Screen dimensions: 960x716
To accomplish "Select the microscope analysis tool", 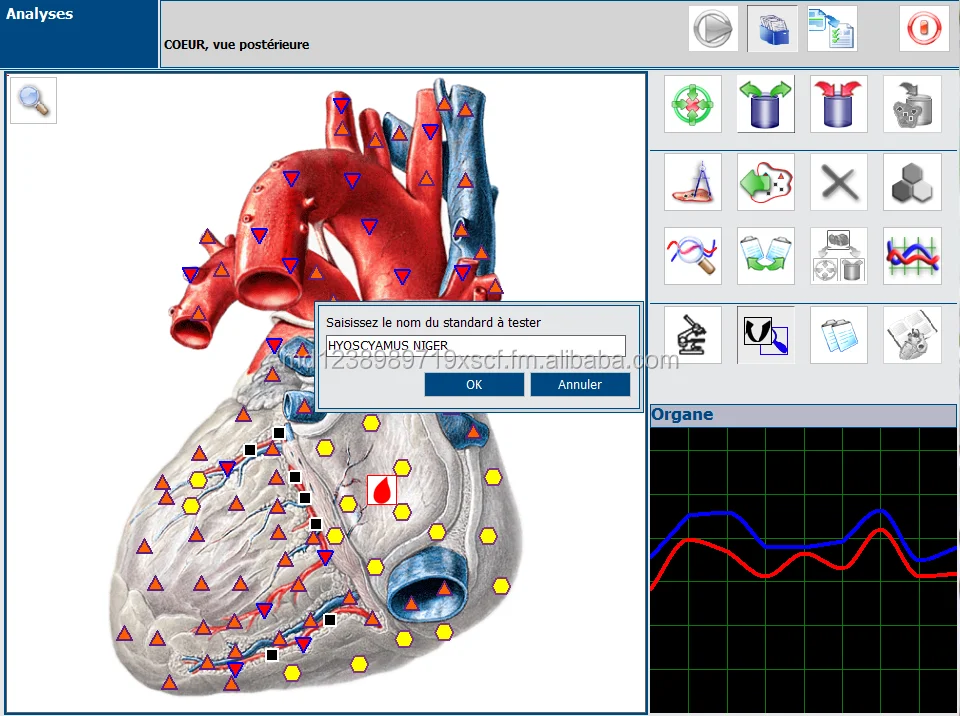I will (692, 334).
